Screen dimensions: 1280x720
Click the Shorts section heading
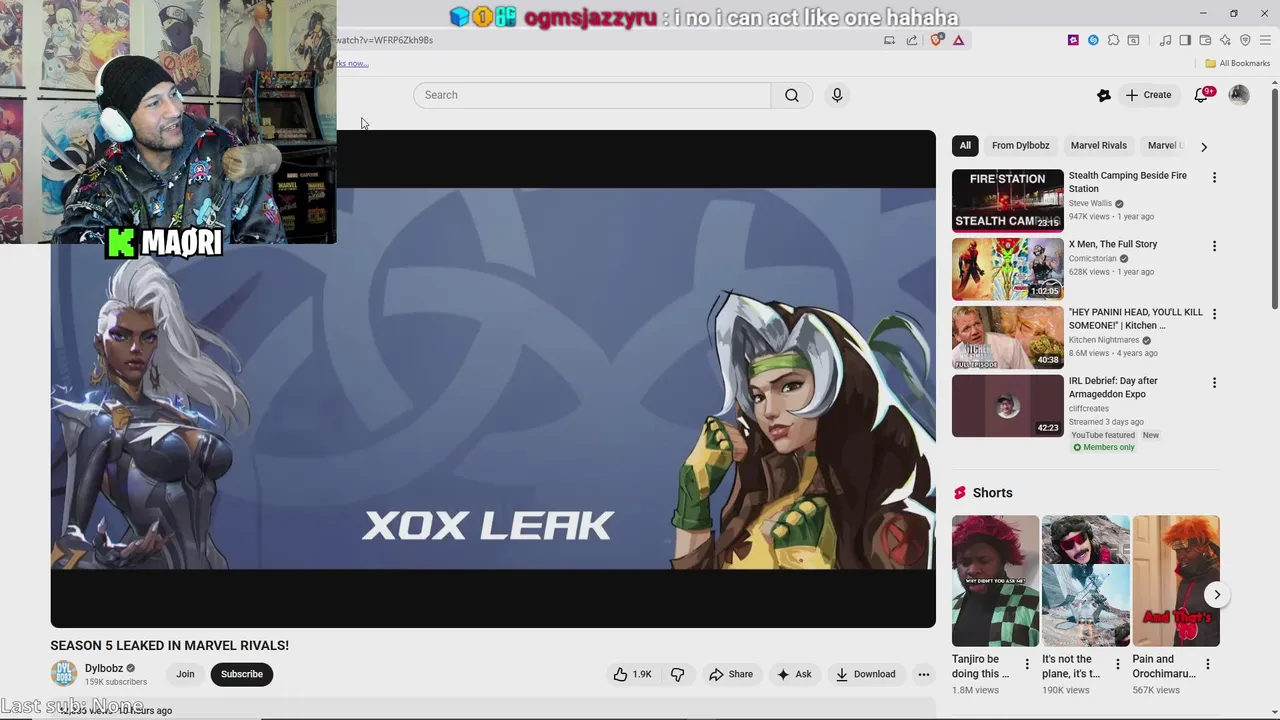point(992,493)
